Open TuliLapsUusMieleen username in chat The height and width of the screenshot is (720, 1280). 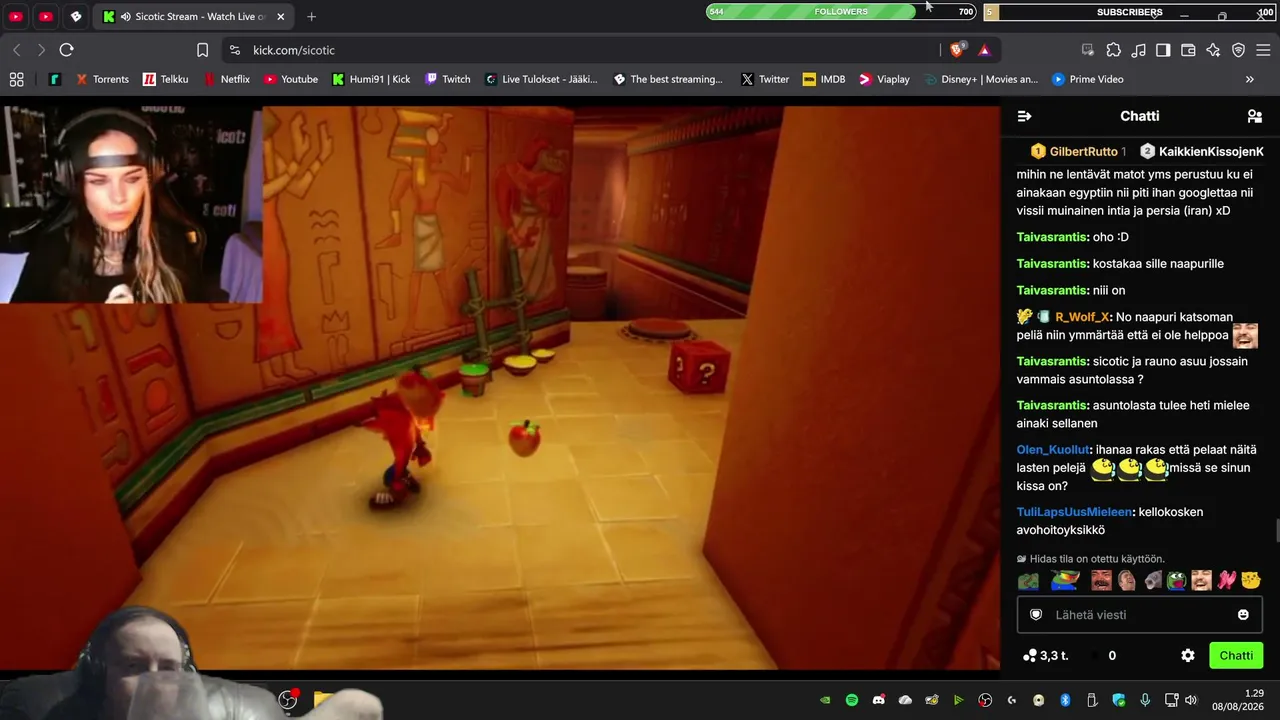click(x=1075, y=512)
